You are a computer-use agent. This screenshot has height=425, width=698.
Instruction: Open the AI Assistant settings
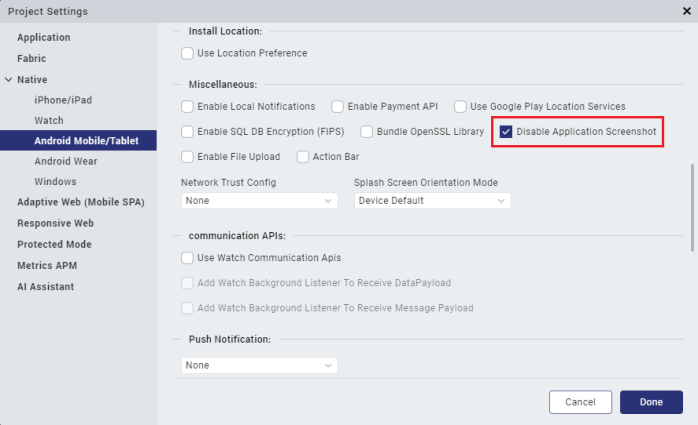coord(45,286)
